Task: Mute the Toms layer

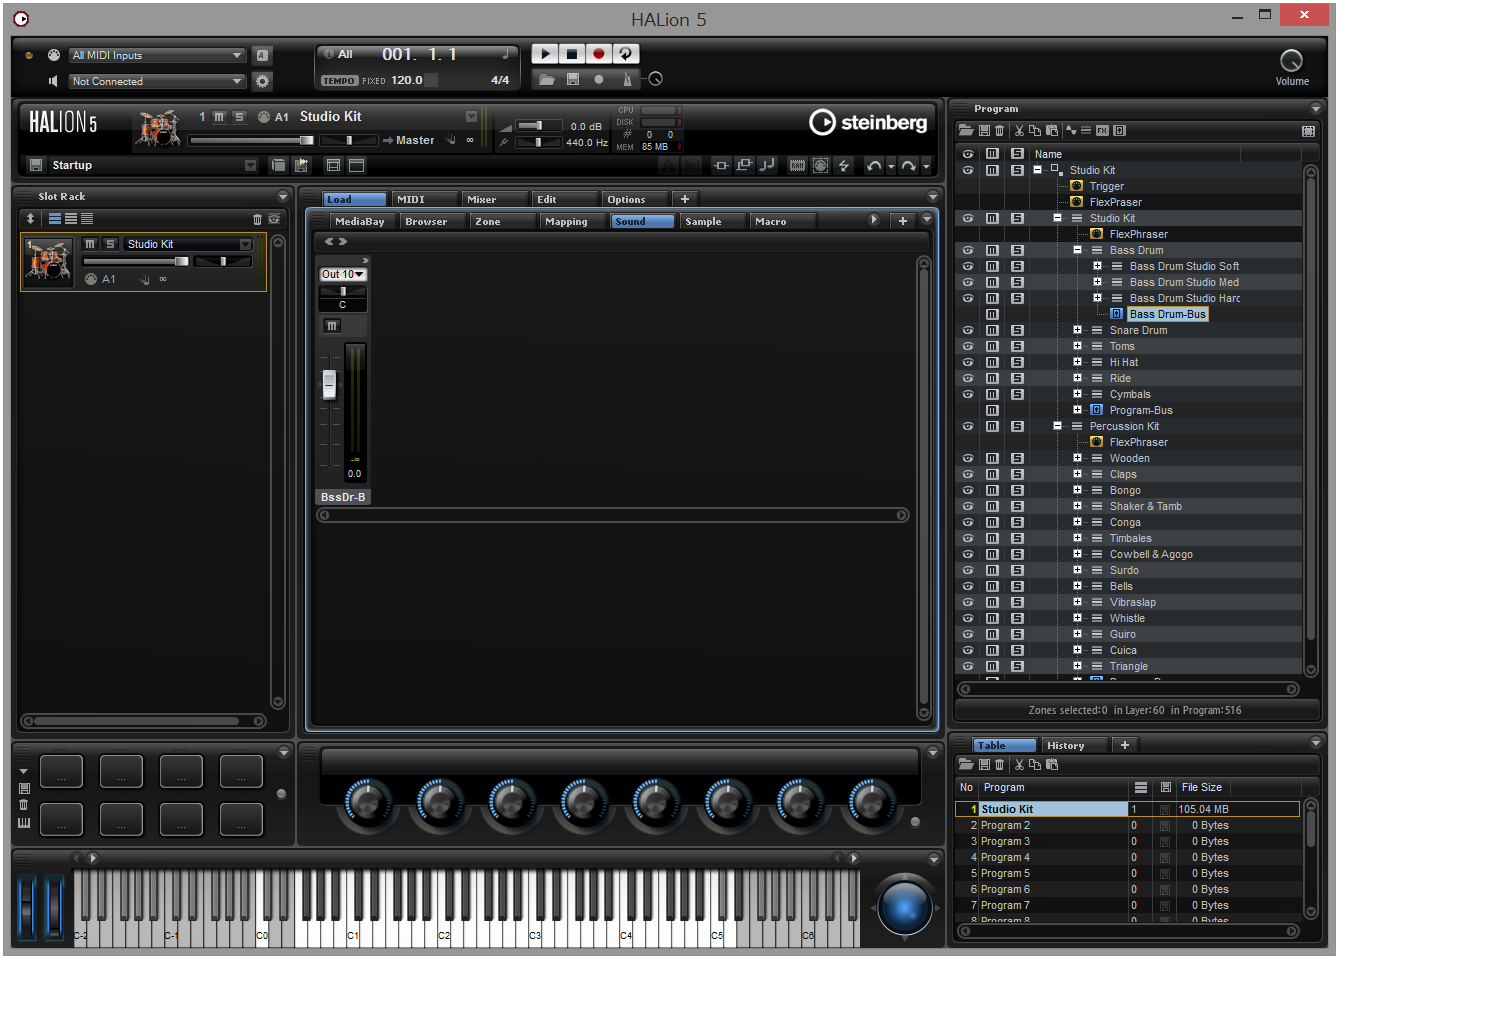Action: coord(992,346)
